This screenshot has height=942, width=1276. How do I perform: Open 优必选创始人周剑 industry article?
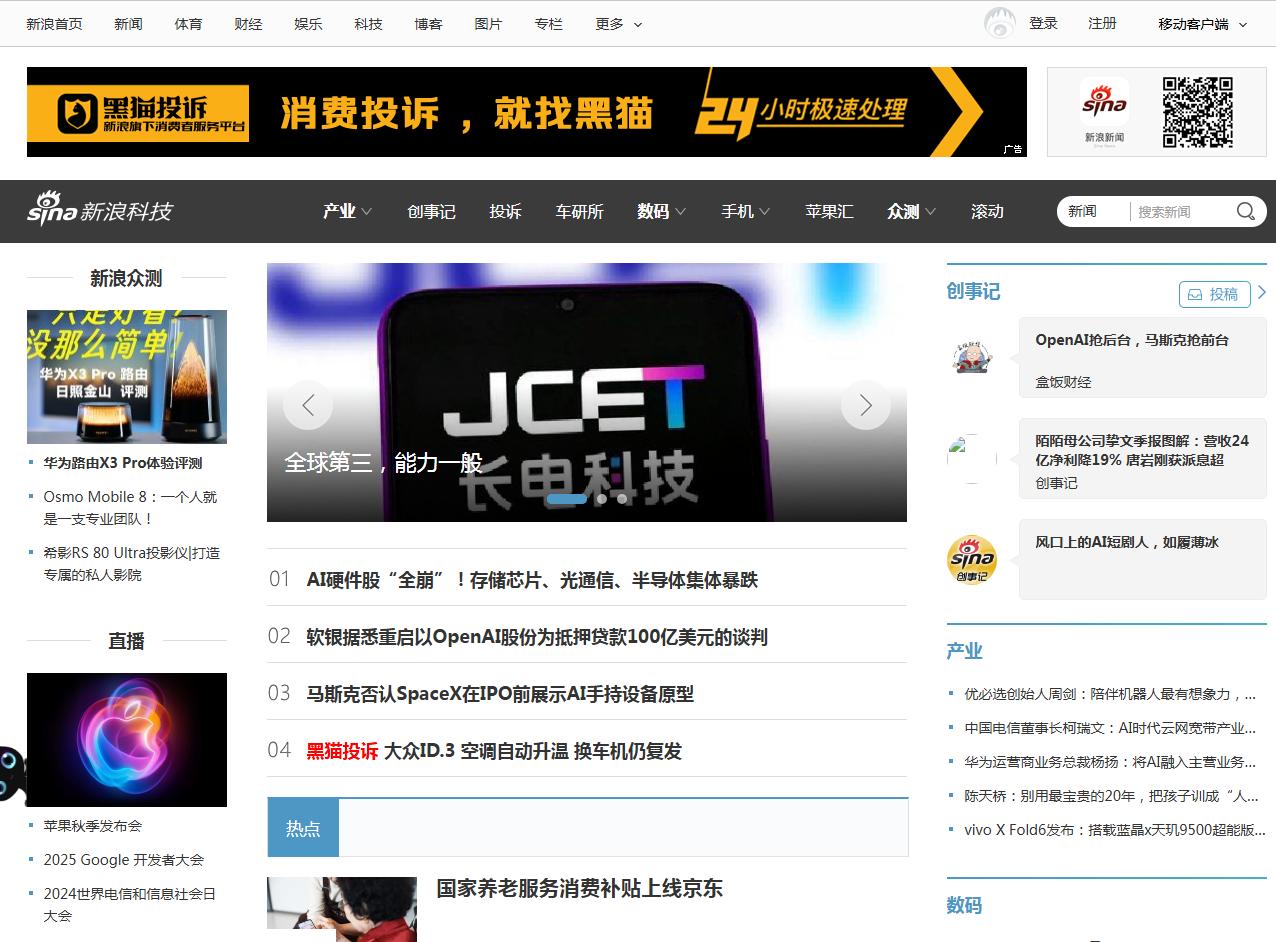click(x=1110, y=694)
